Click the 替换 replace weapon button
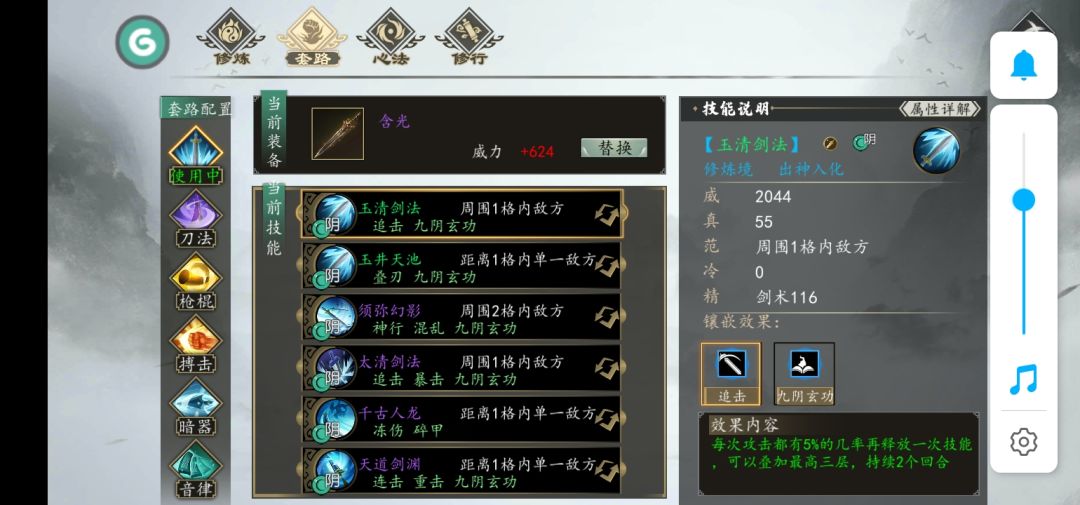 [614, 147]
